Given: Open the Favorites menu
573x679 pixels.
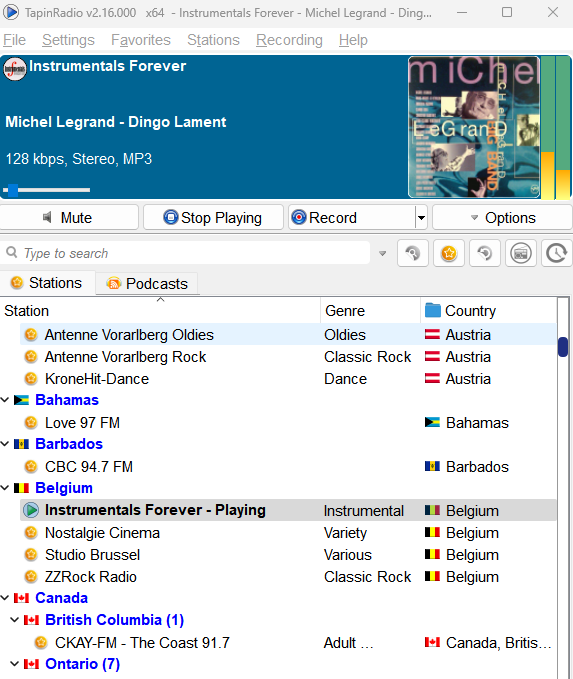Looking at the screenshot, I should tap(141, 40).
